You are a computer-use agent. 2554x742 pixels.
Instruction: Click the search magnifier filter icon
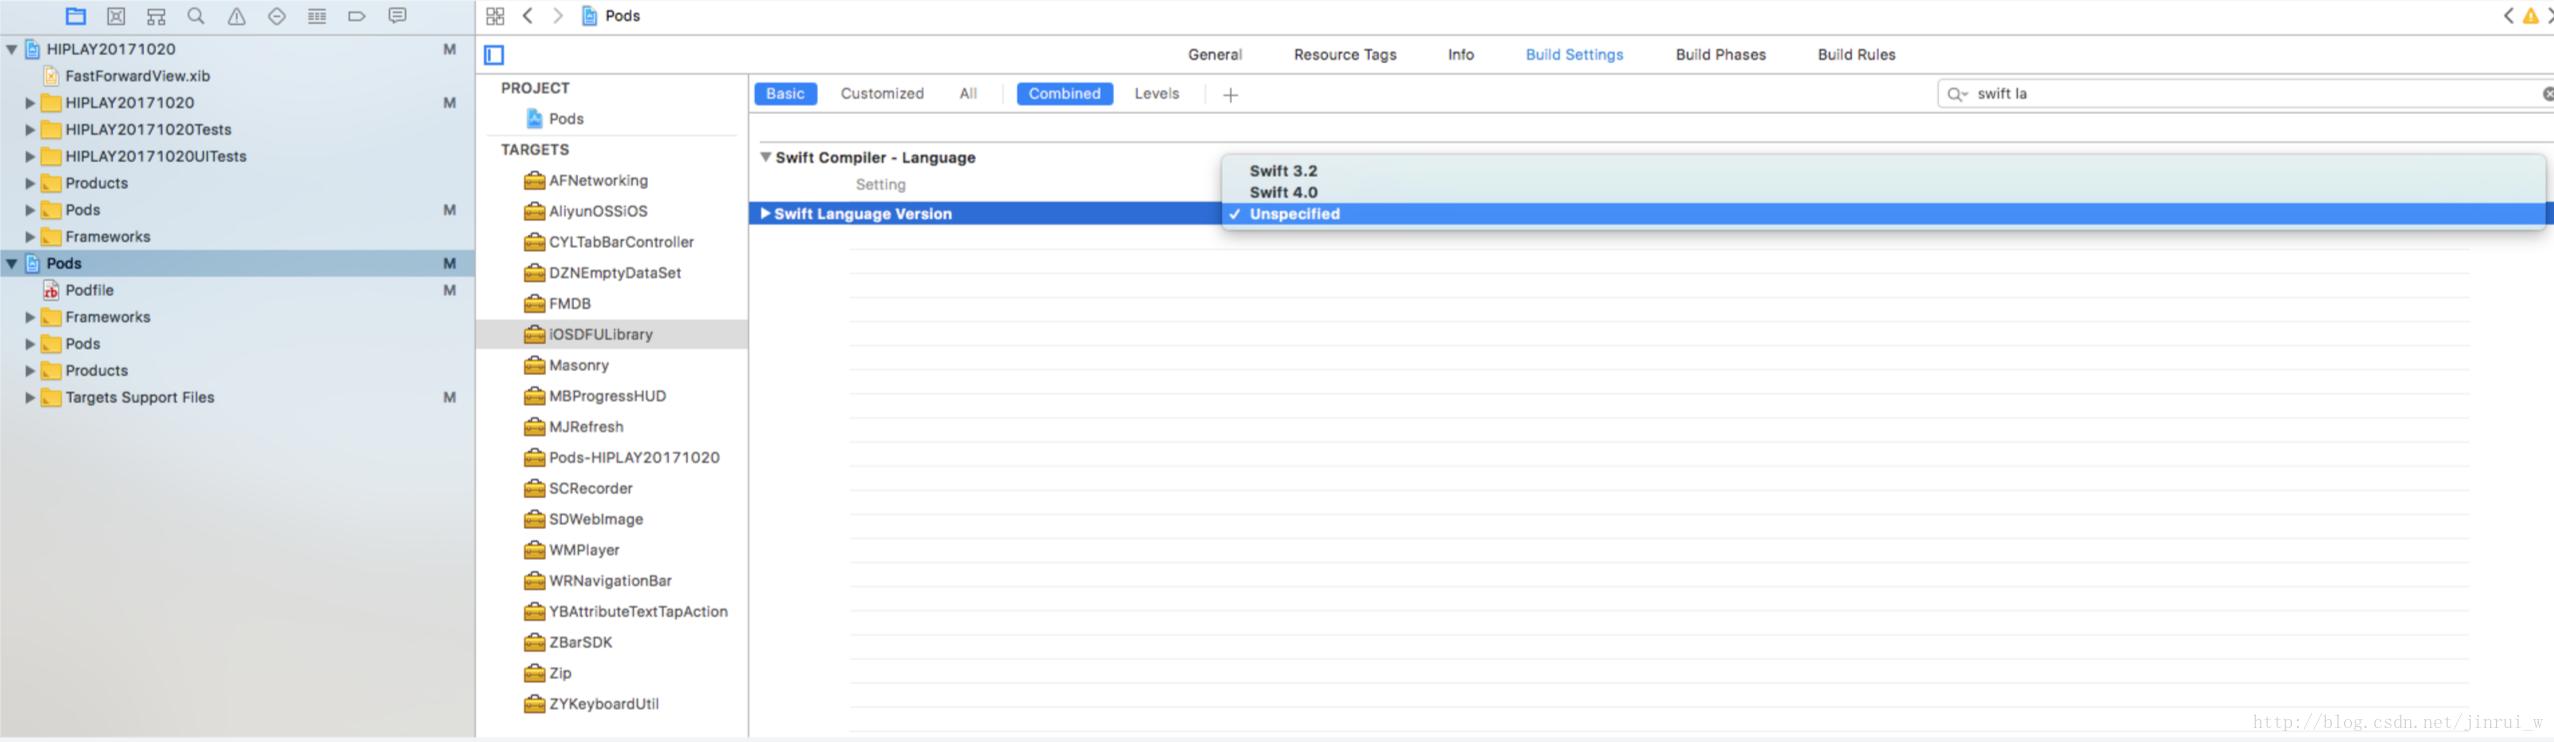[1957, 94]
